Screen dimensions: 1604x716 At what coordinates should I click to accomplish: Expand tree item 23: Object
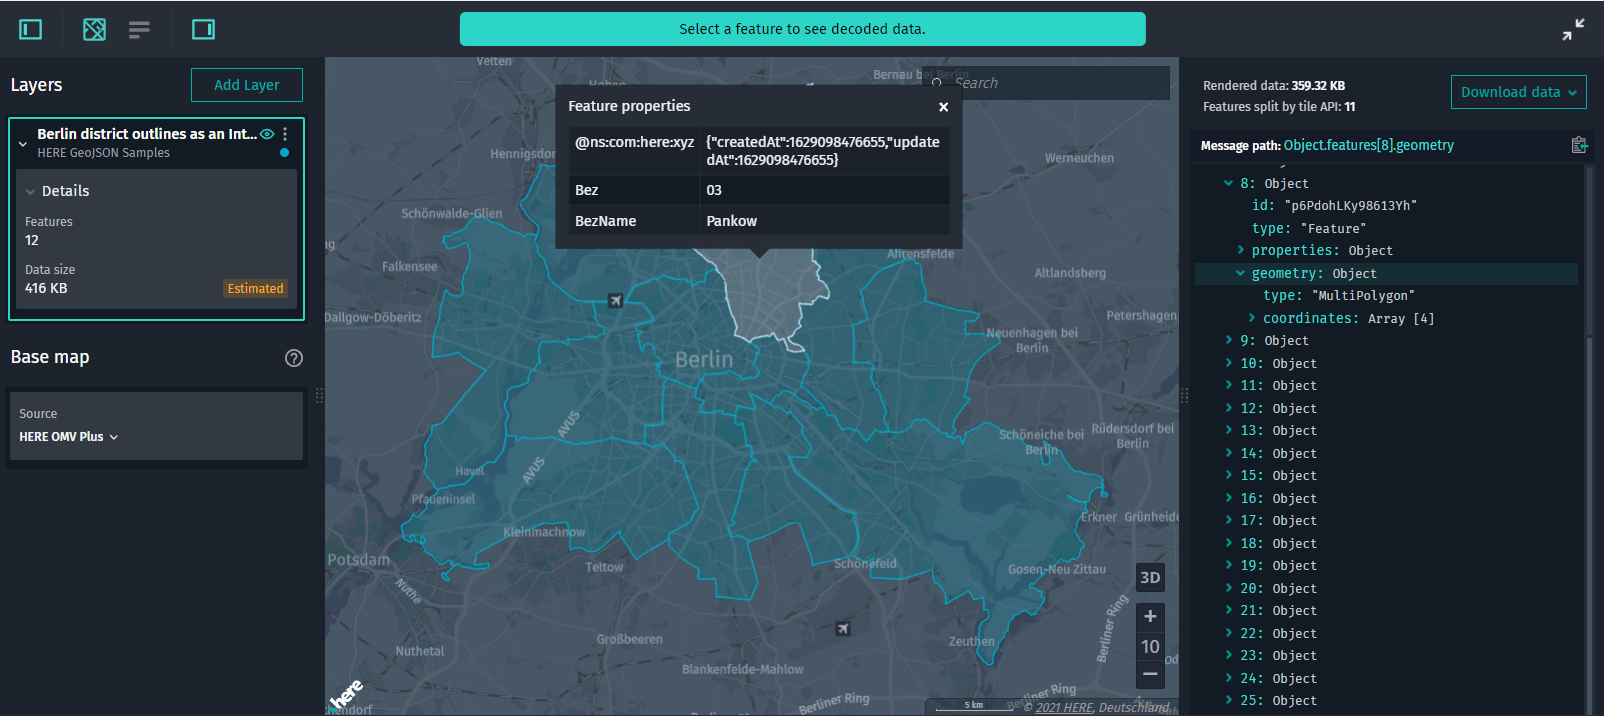(x=1229, y=655)
